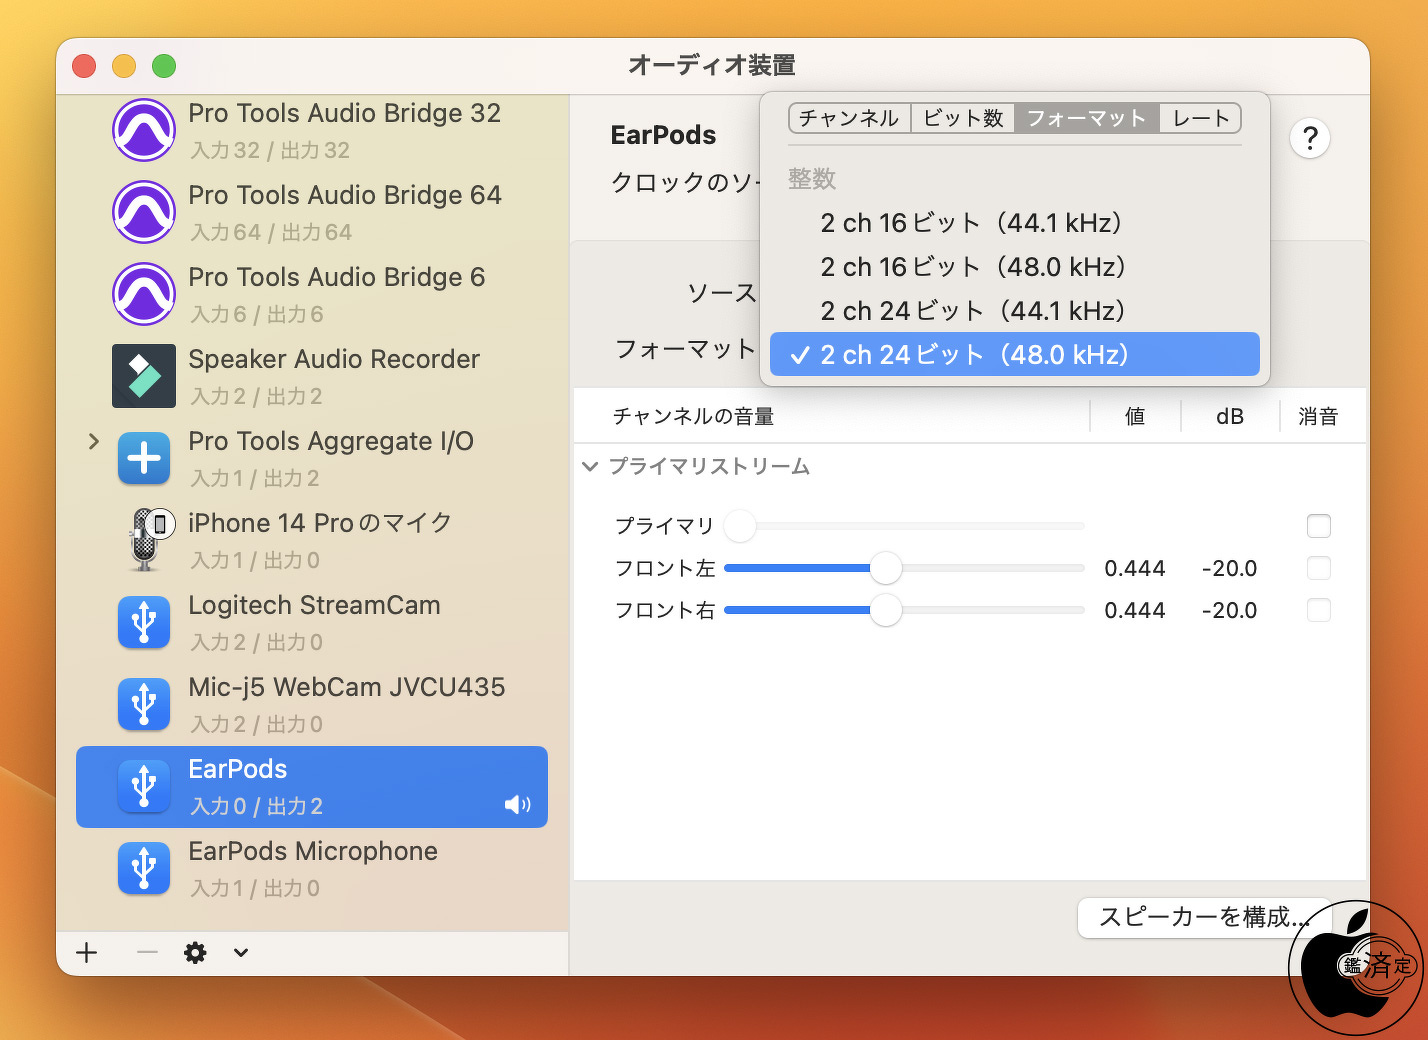Click the スピーカーを構成 button
Image resolution: width=1428 pixels, height=1040 pixels.
1203,917
